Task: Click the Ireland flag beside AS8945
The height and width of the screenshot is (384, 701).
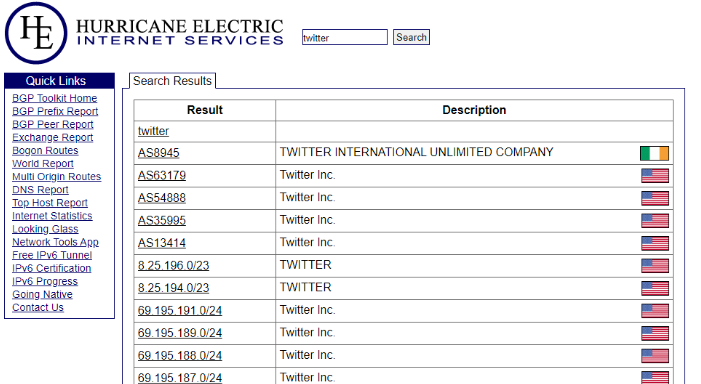Action: pyautogui.click(x=654, y=153)
